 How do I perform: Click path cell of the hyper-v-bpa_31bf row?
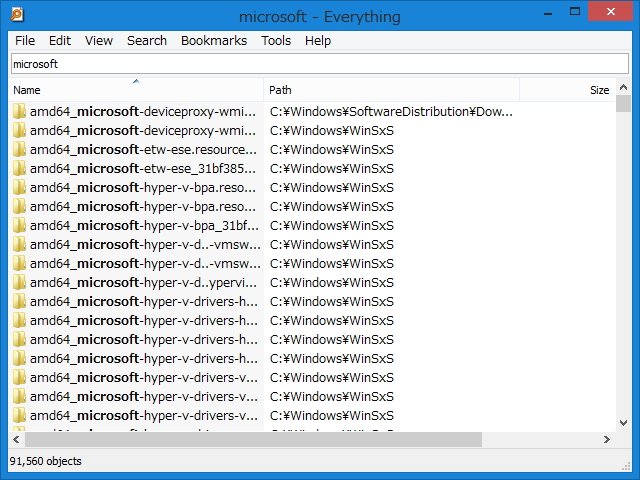coord(331,226)
